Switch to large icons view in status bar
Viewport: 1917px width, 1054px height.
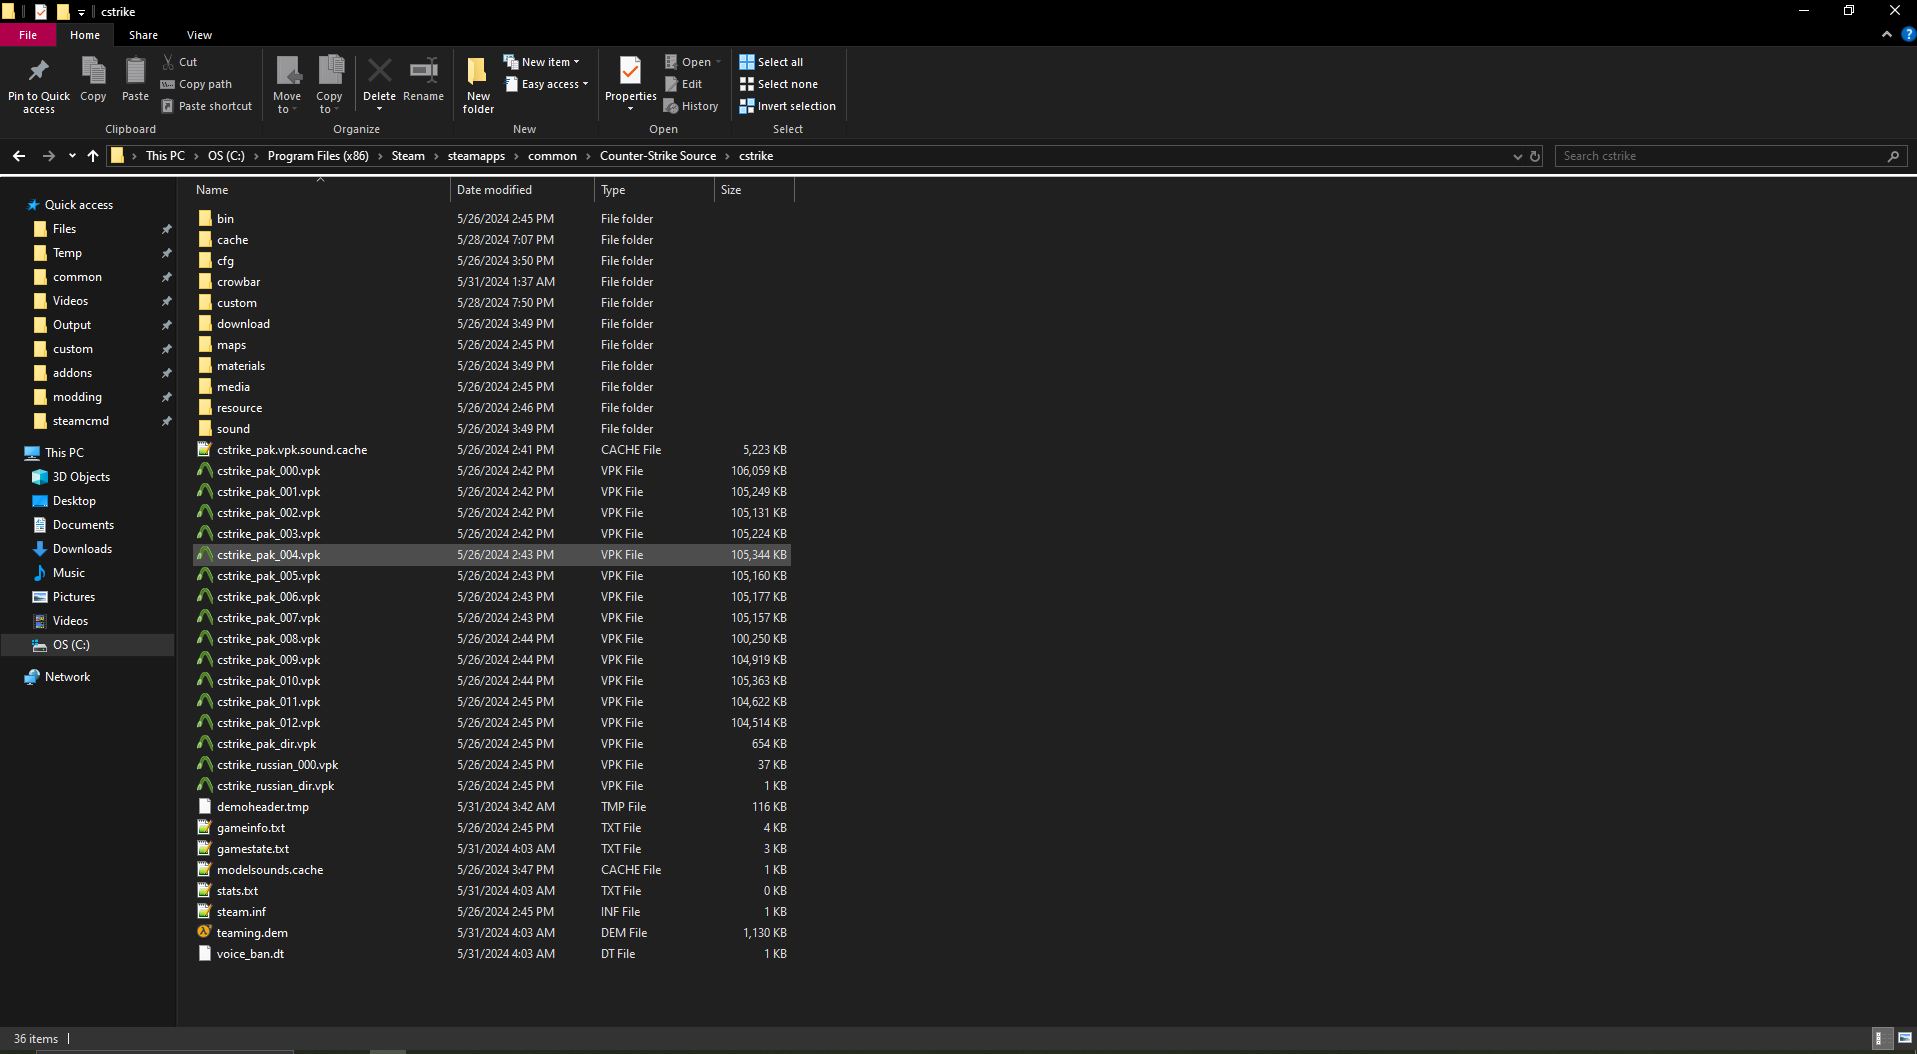(1904, 1038)
